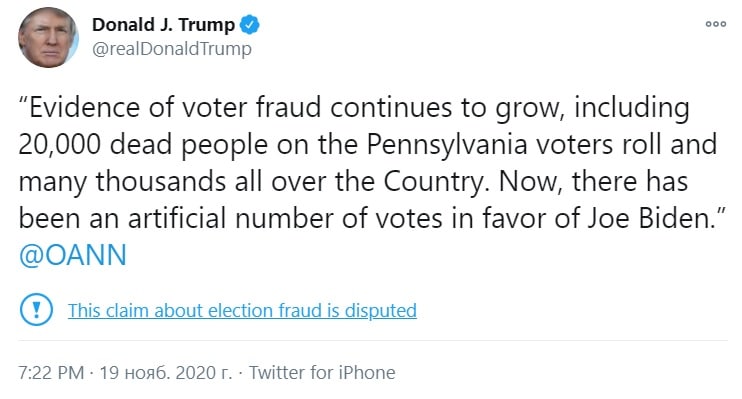Click the exclamation mark warning icon
Viewport: 742px width, 399px height.
(36, 310)
